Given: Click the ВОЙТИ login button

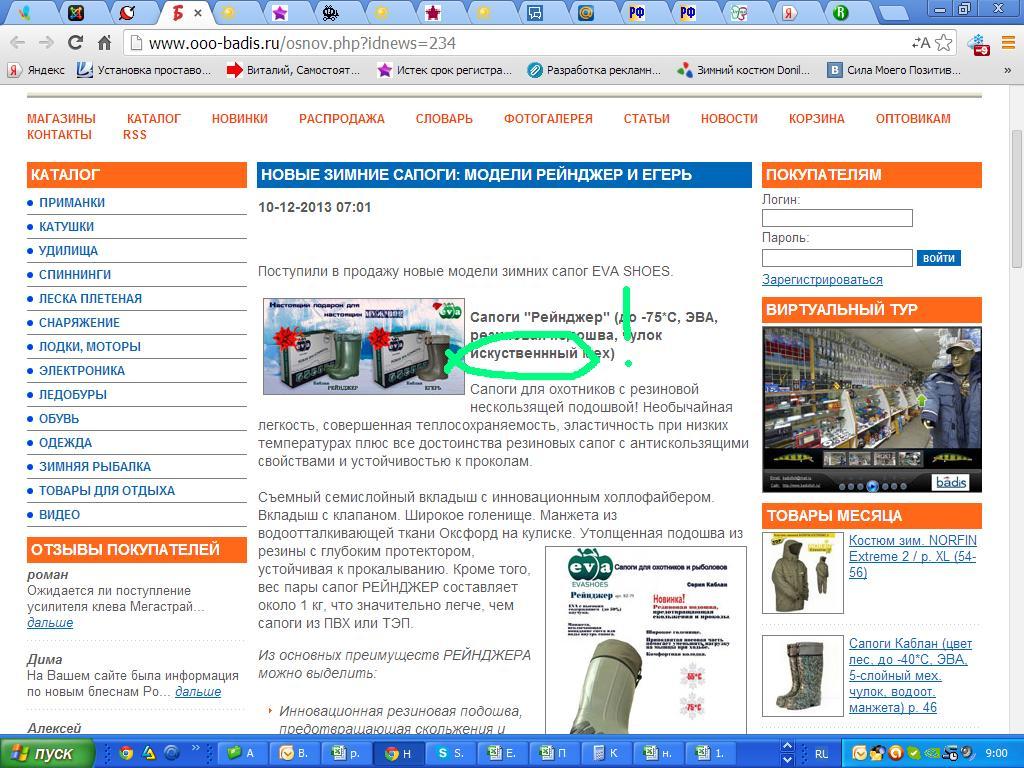Looking at the screenshot, I should coord(938,258).
